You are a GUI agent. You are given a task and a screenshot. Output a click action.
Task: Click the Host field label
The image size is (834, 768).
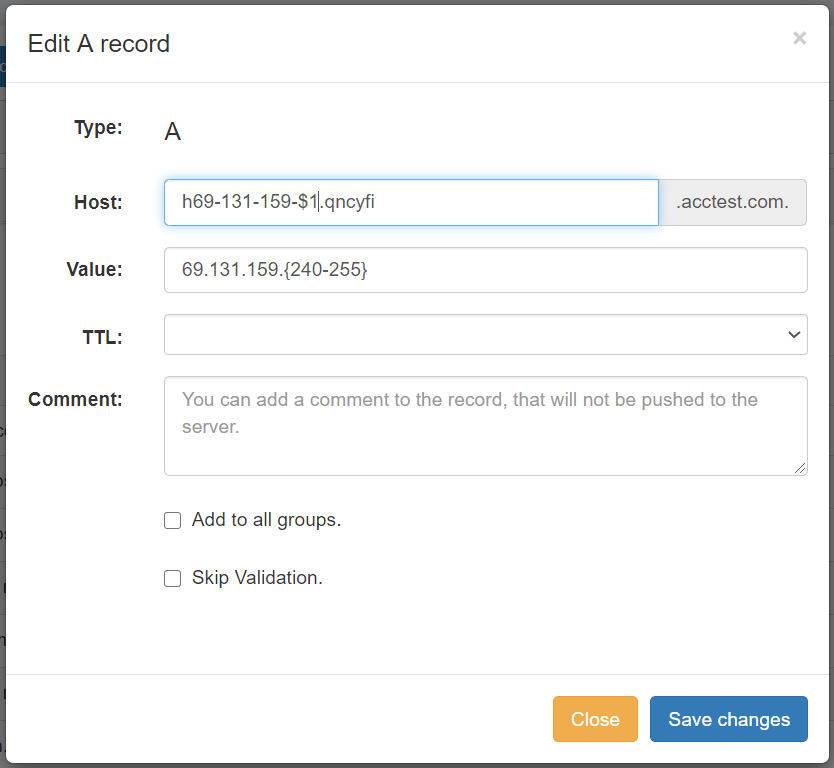click(98, 202)
